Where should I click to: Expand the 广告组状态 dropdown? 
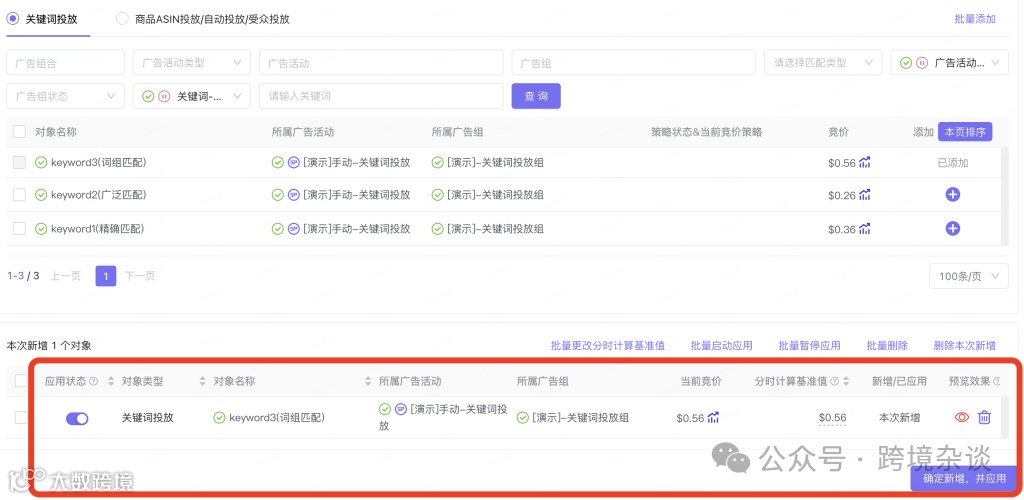point(65,96)
